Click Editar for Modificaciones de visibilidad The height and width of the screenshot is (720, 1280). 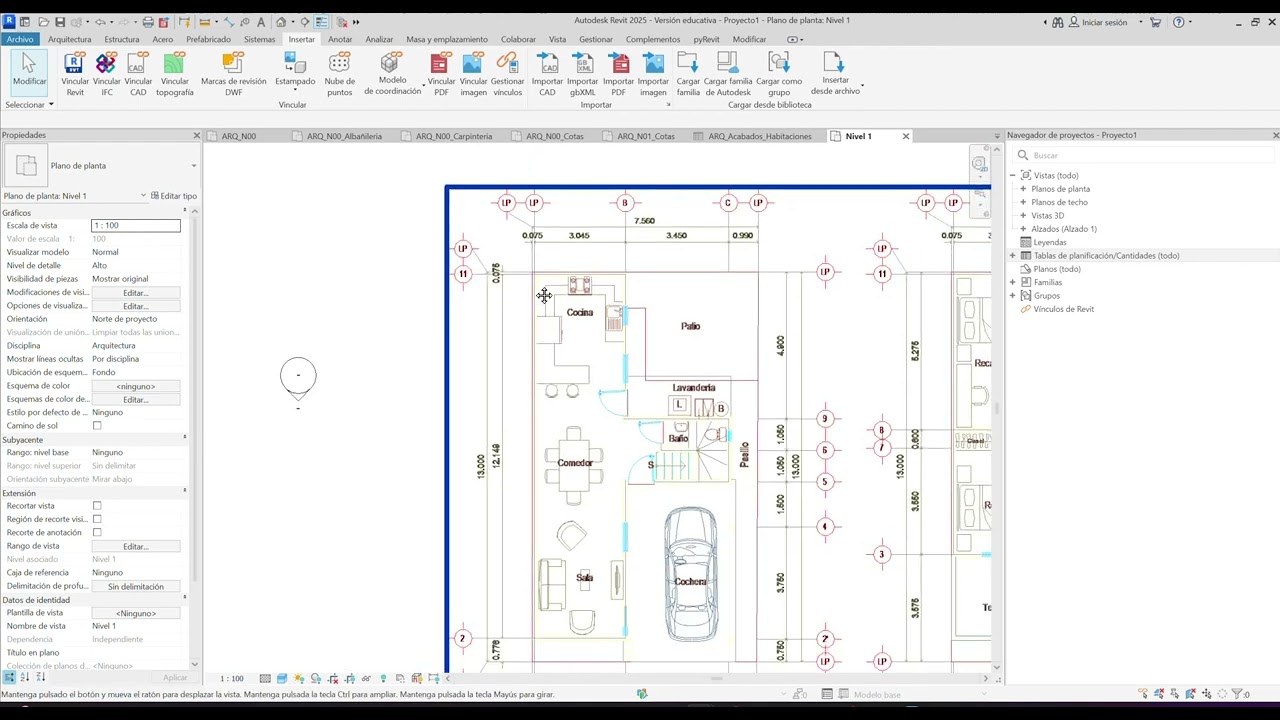coord(136,293)
